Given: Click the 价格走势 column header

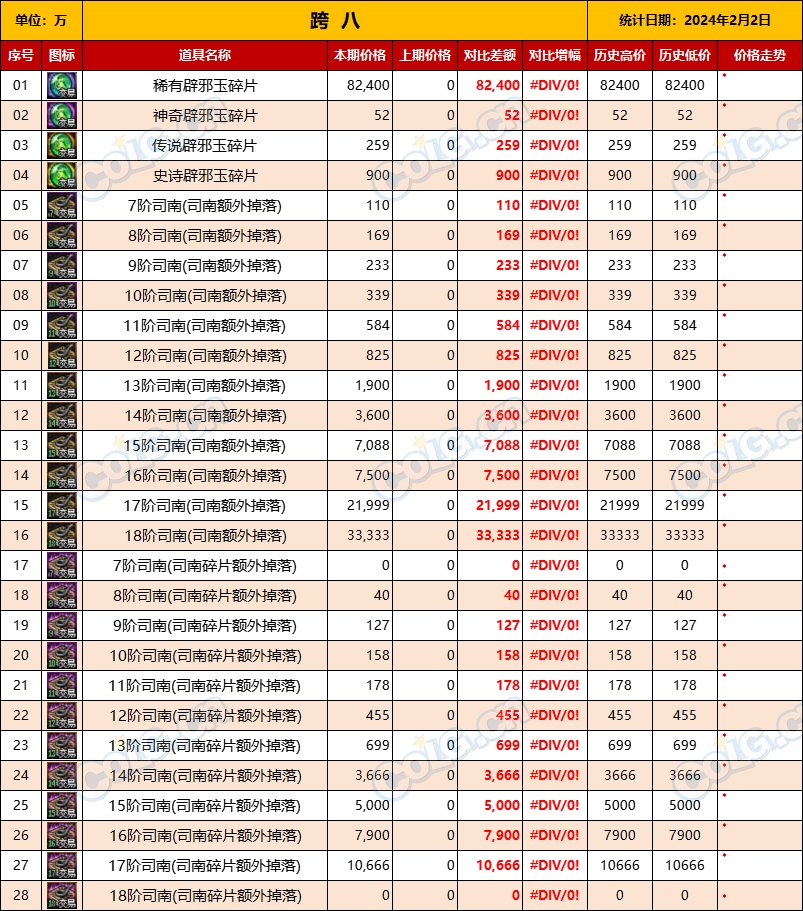Looking at the screenshot, I should (x=760, y=55).
